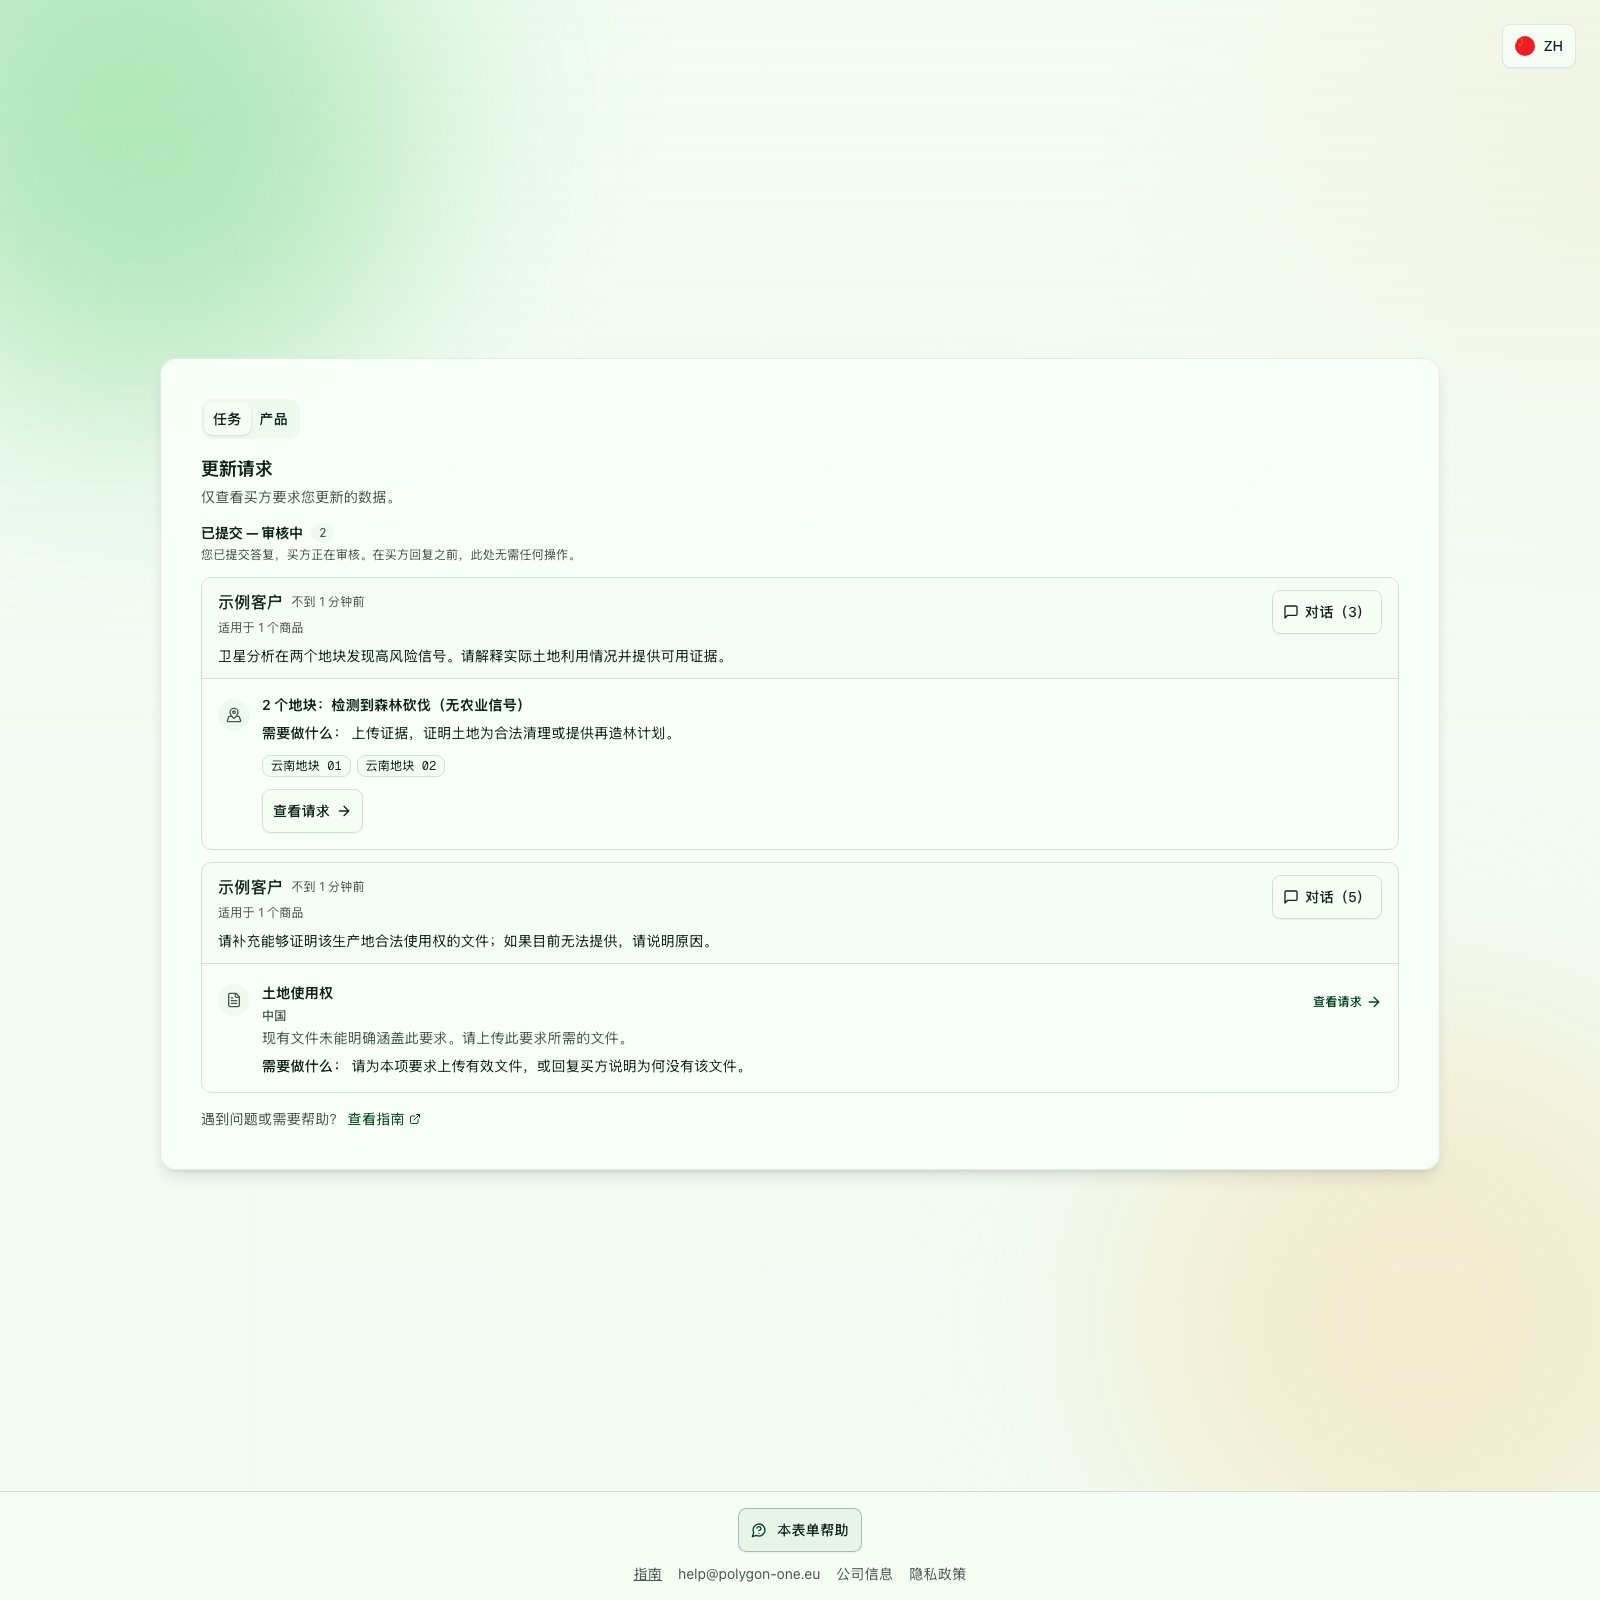Open 对话 (5) conversation button
Image resolution: width=1600 pixels, height=1600 pixels.
pyautogui.click(x=1326, y=897)
